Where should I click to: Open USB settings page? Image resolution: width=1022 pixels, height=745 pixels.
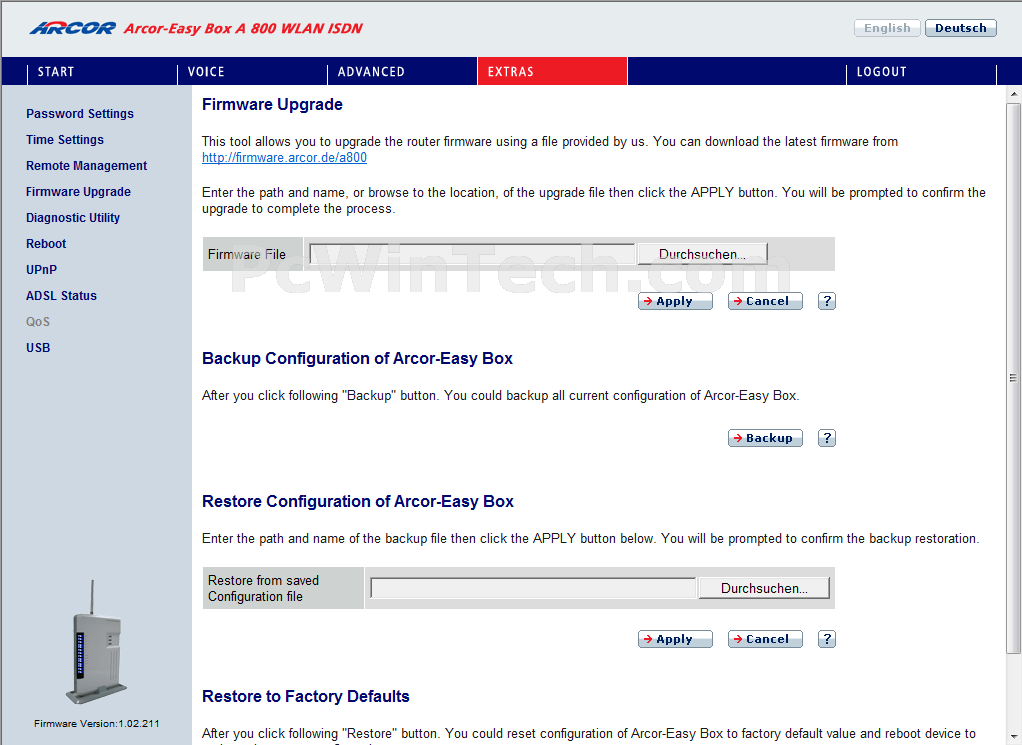pyautogui.click(x=38, y=348)
